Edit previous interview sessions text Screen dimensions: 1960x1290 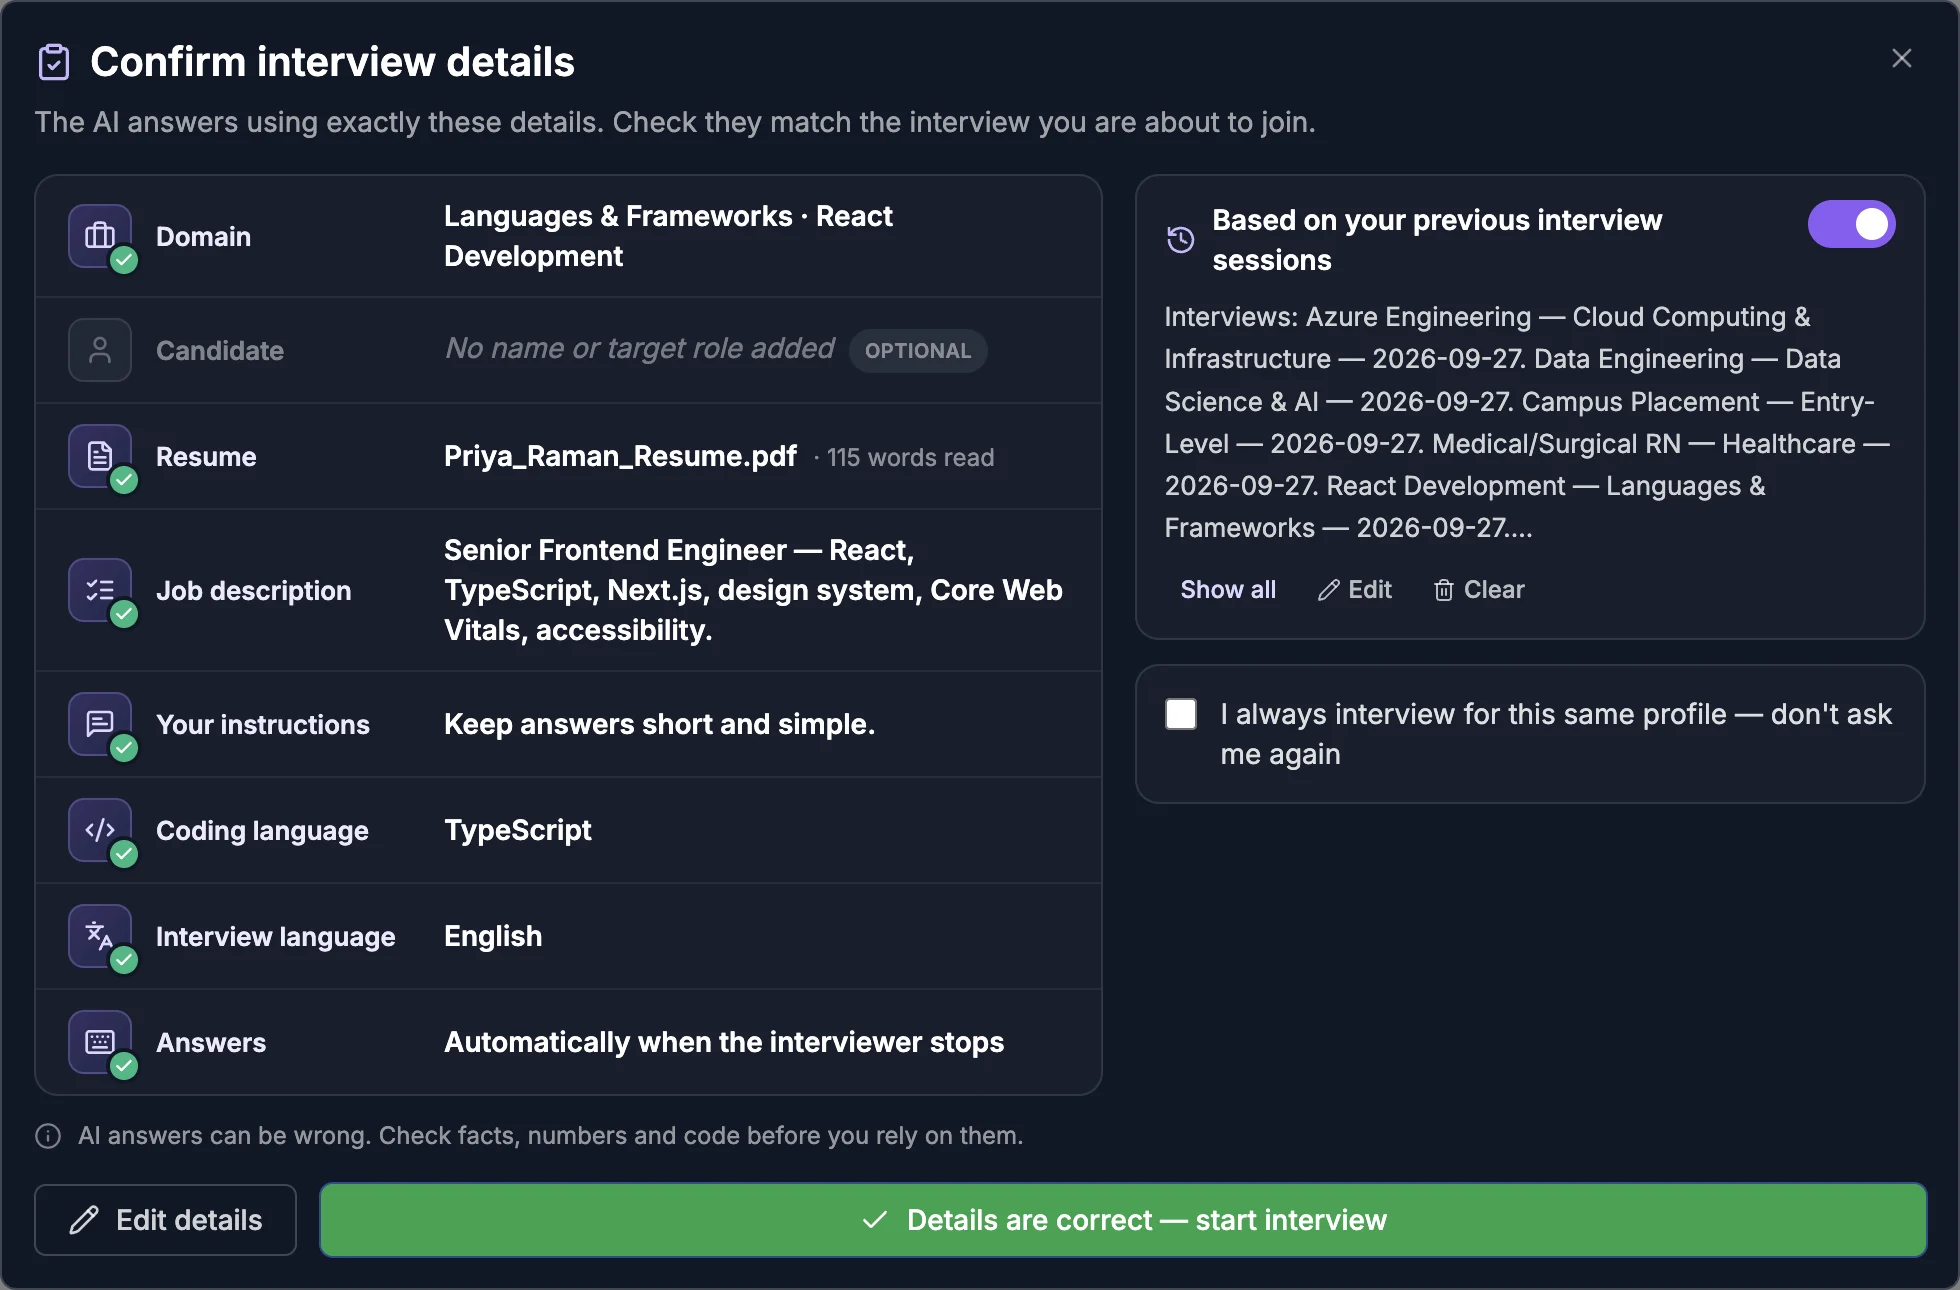click(1355, 590)
